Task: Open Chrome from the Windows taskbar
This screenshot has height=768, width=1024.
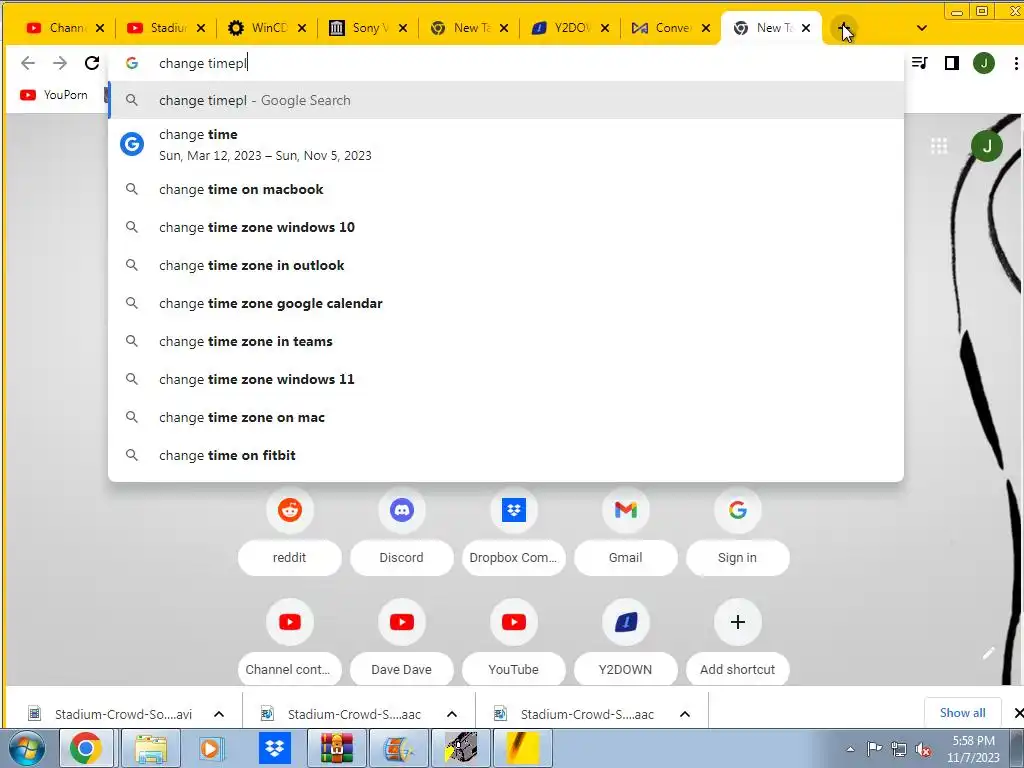Action: click(x=86, y=748)
